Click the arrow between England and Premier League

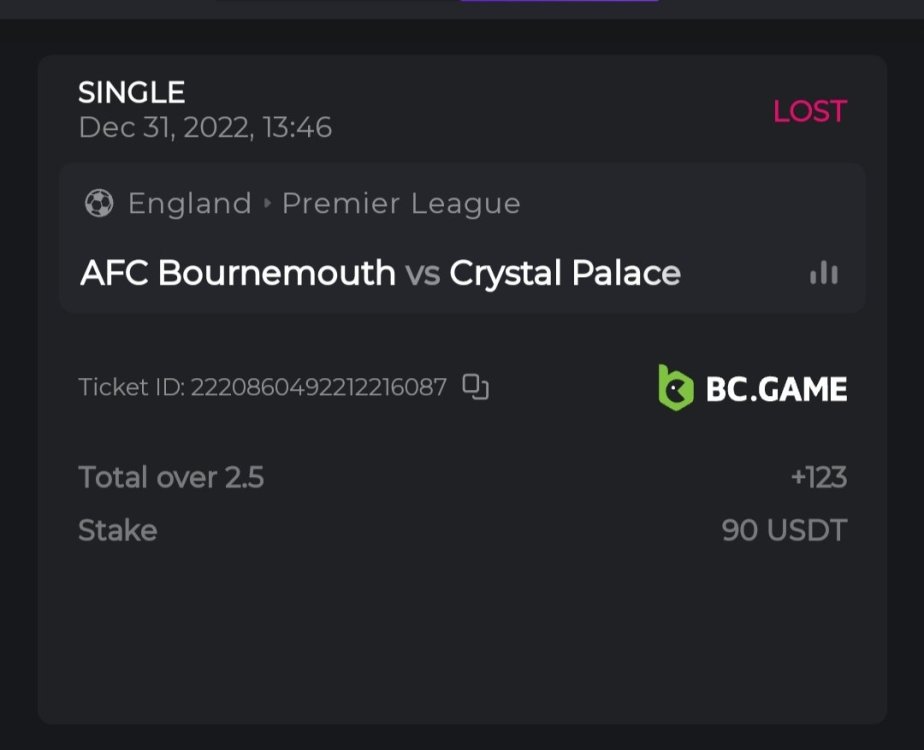point(267,204)
